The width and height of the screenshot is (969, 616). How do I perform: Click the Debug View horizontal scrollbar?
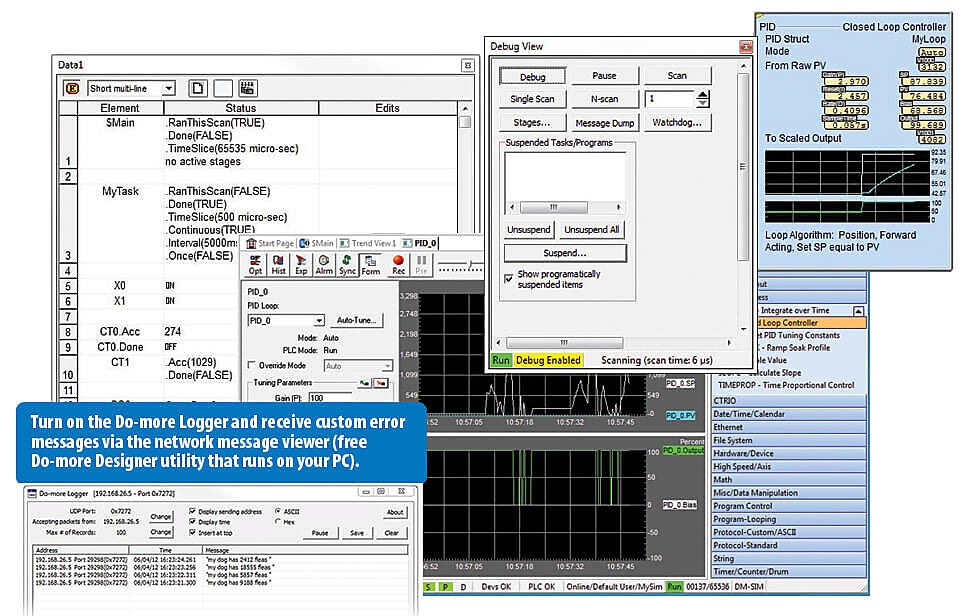pos(615,342)
